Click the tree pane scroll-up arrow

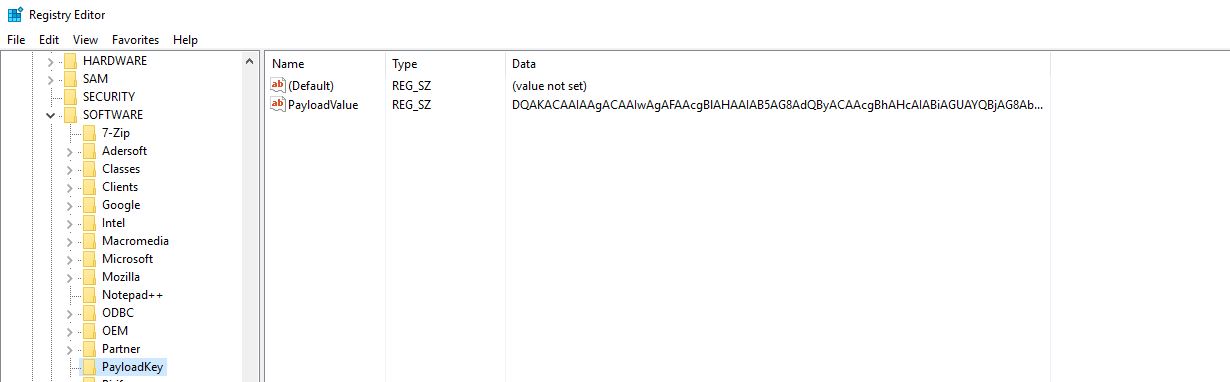click(250, 62)
